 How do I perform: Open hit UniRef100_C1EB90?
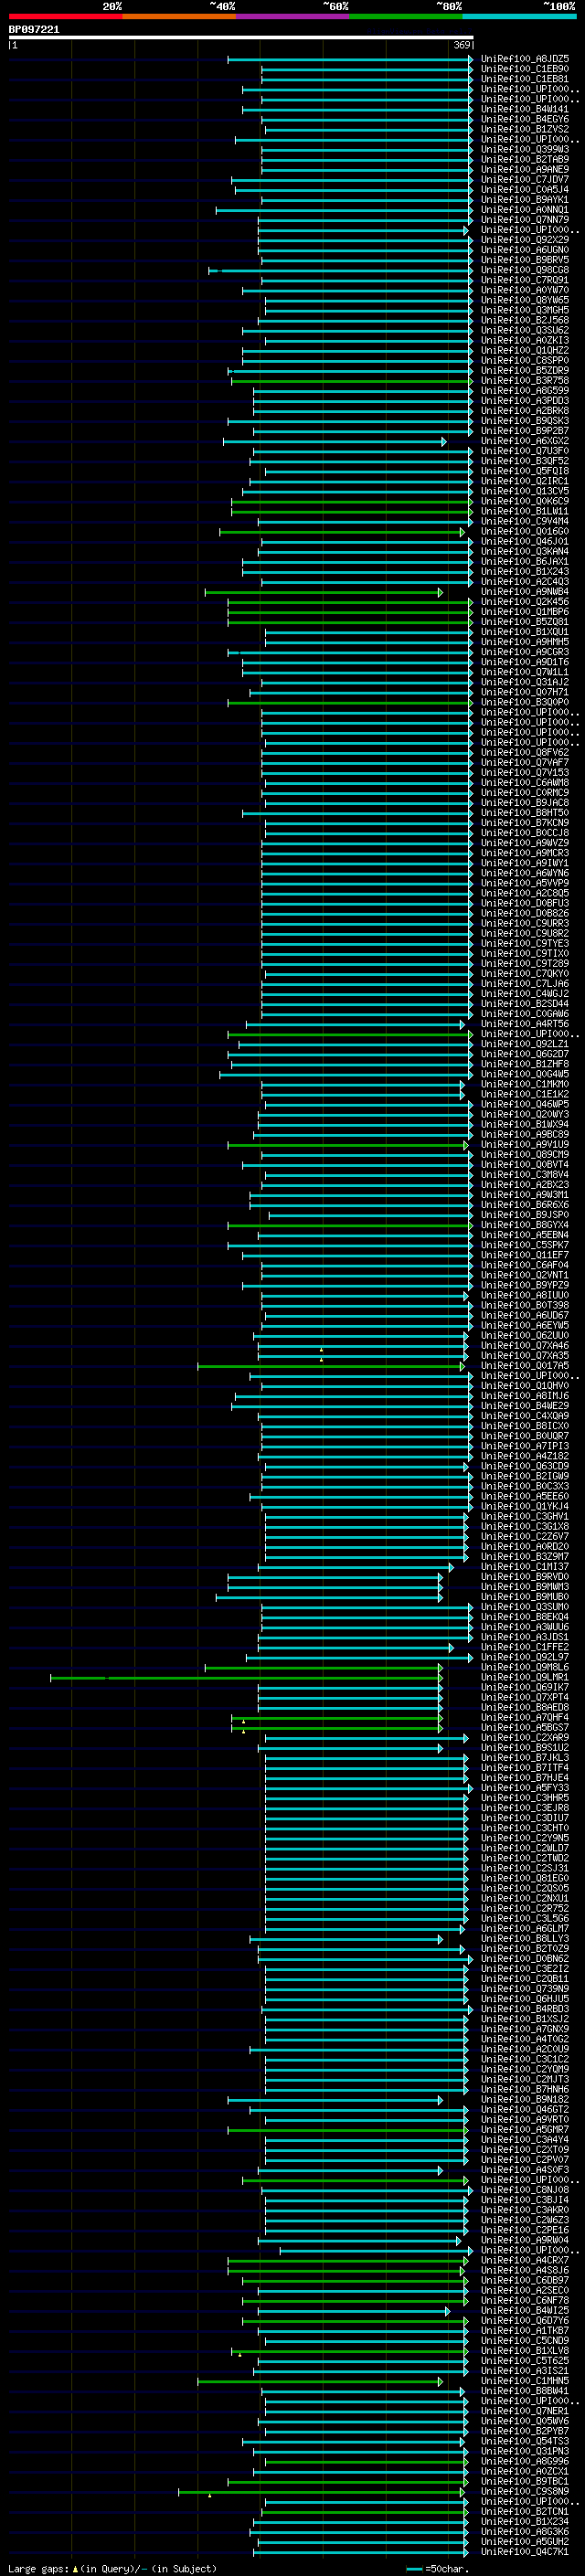[525, 69]
